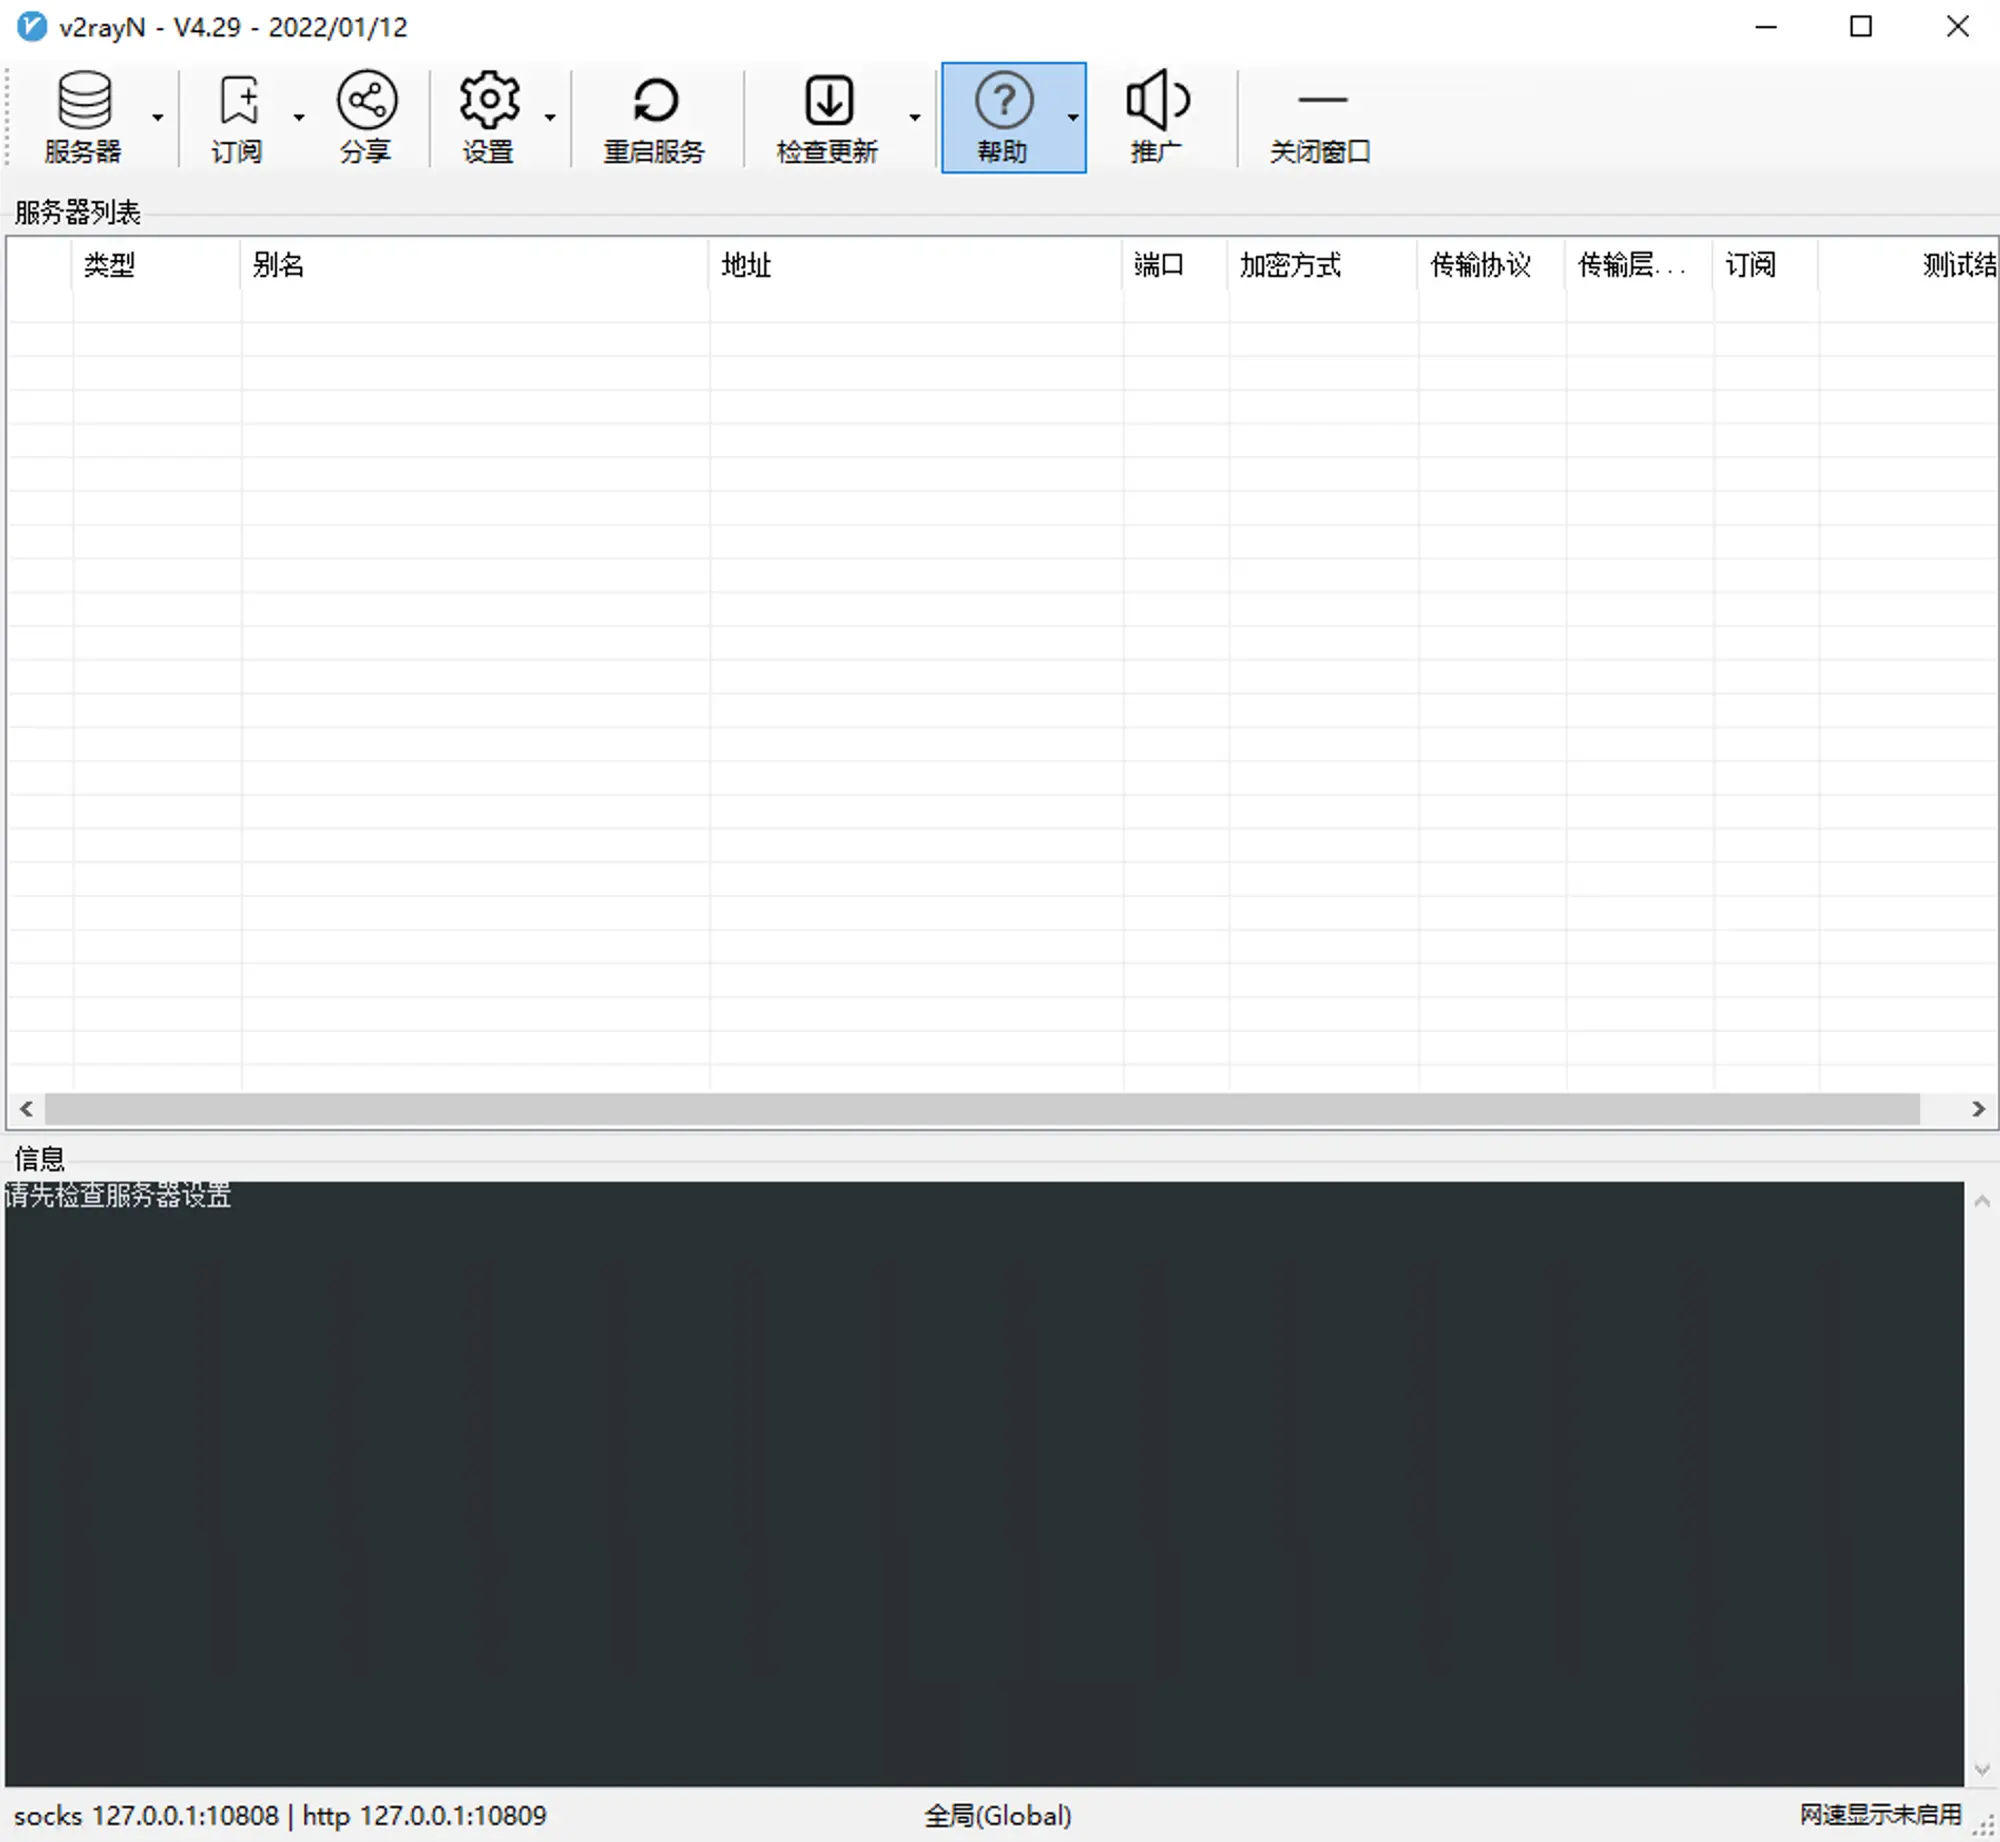Sort by the 传输协议 column header
This screenshot has height=1842, width=2000.
coord(1492,265)
